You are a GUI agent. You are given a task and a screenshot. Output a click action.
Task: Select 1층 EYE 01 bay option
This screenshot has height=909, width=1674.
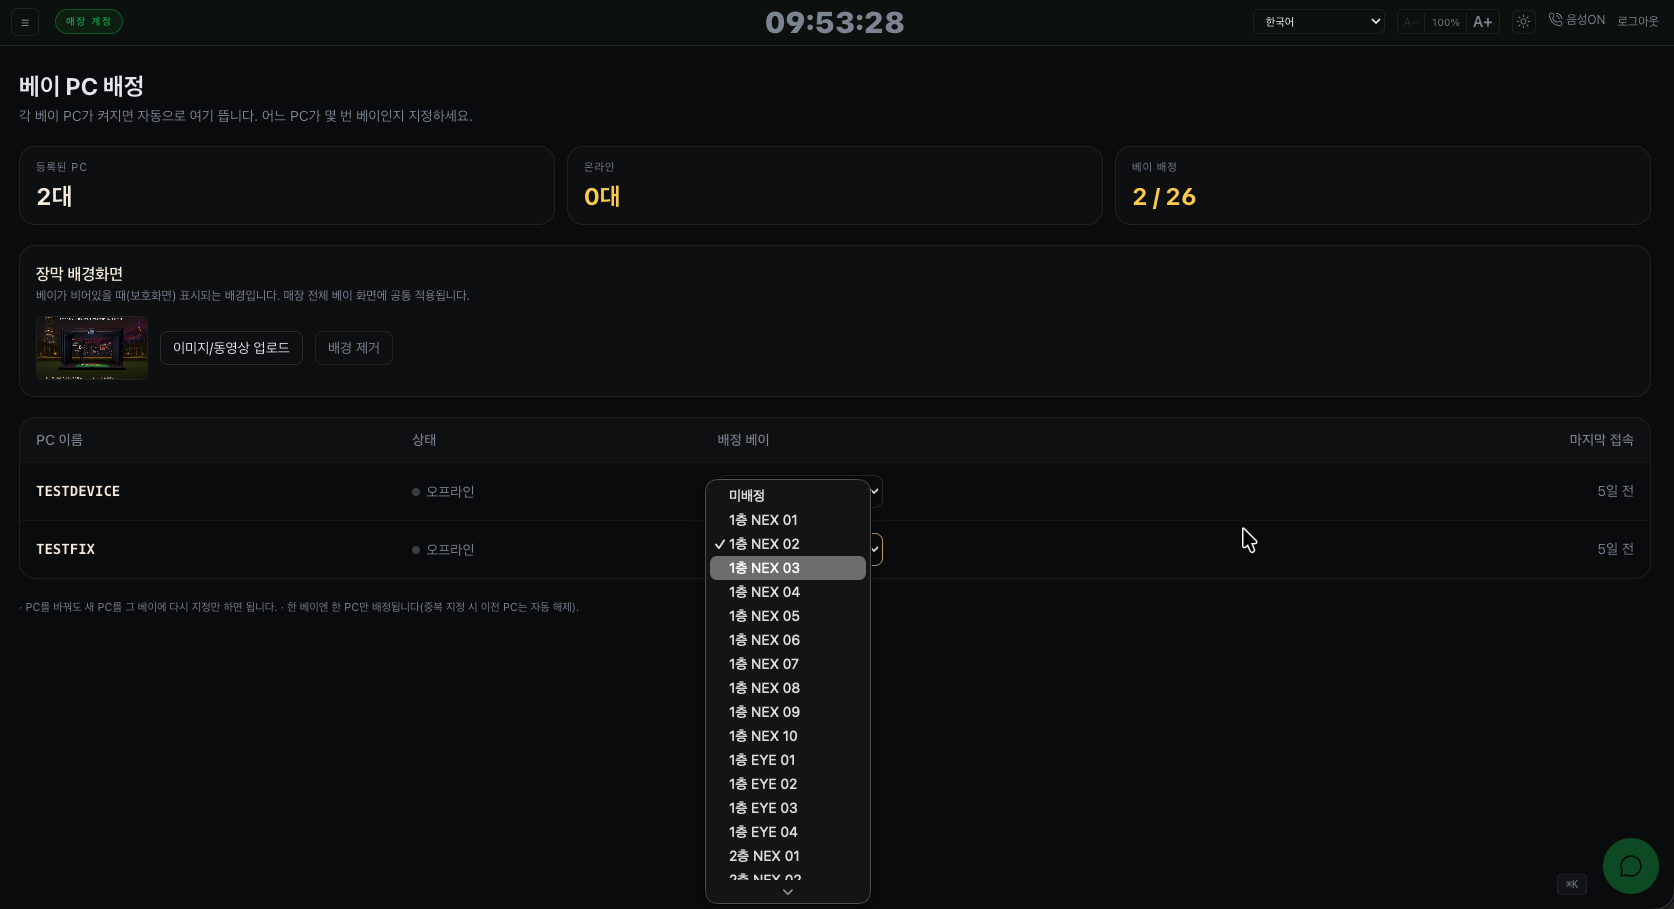[788, 760]
